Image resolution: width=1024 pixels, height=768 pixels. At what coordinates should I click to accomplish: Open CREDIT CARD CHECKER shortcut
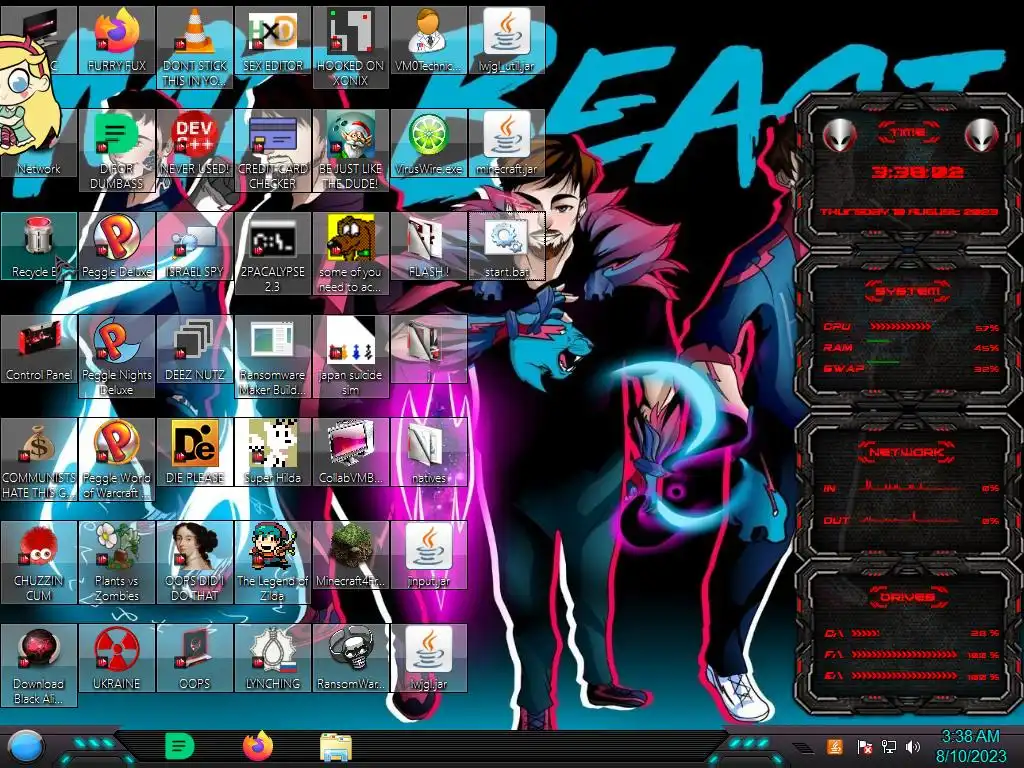pos(273,151)
